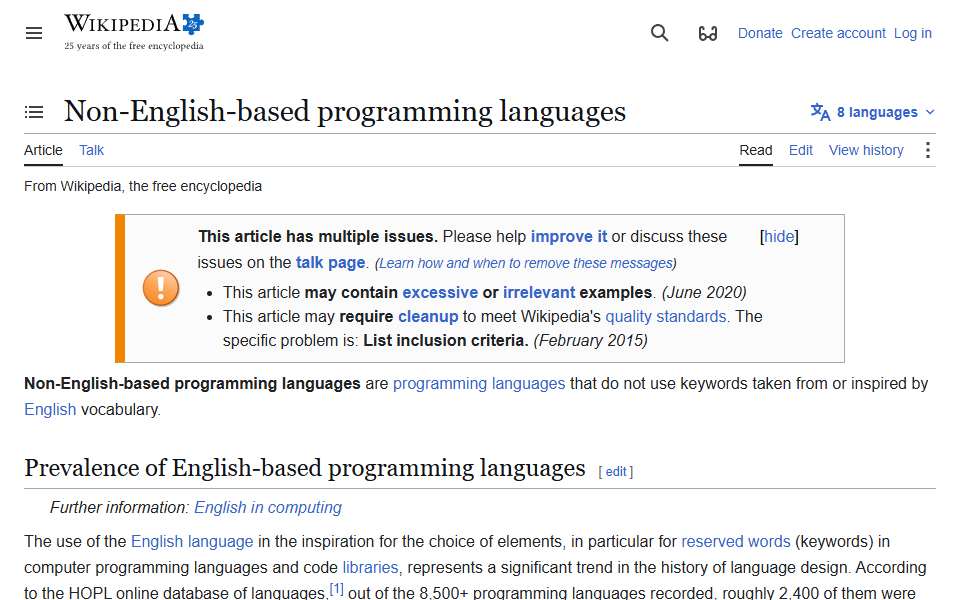Click the orange warning exclamation icon

tap(161, 288)
